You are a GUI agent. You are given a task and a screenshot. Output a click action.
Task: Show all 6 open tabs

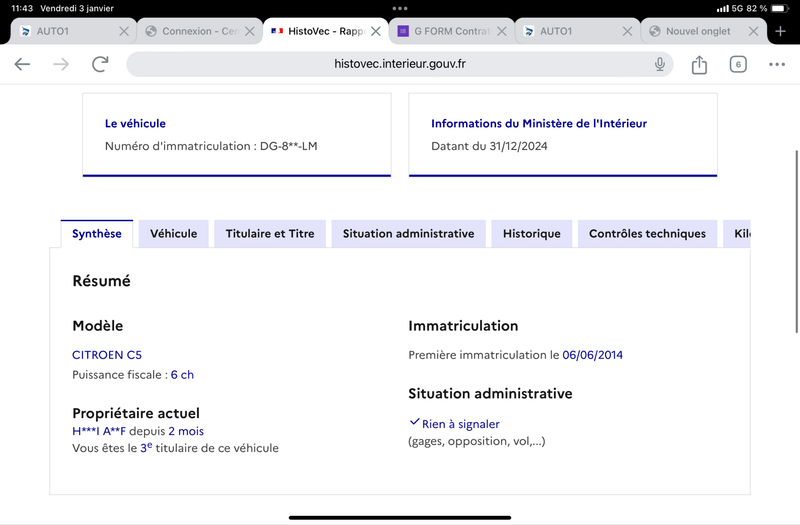(738, 64)
